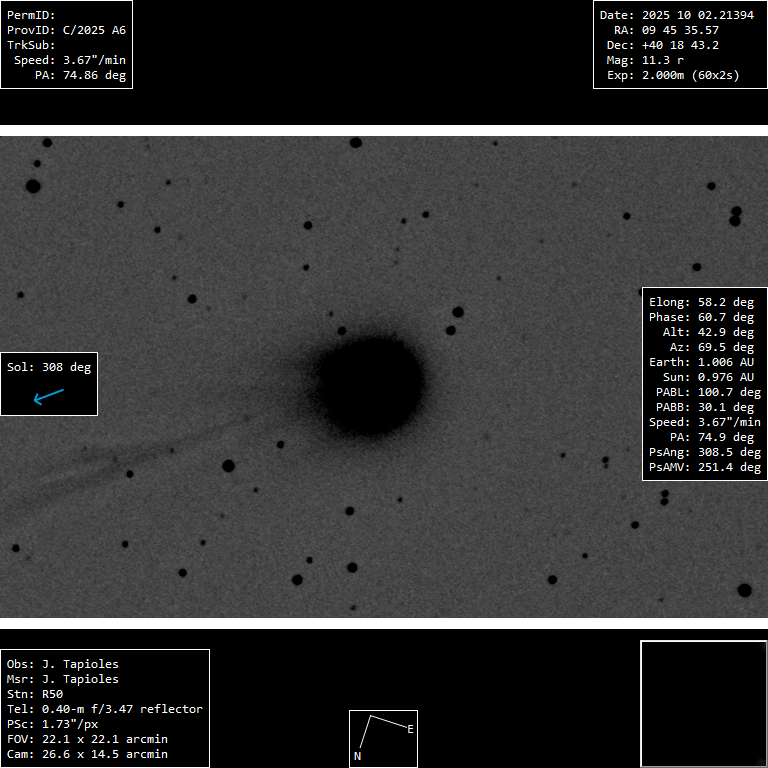Image resolution: width=768 pixels, height=768 pixels.
Task: Click the dark comet coma at center
Action: coord(369,385)
